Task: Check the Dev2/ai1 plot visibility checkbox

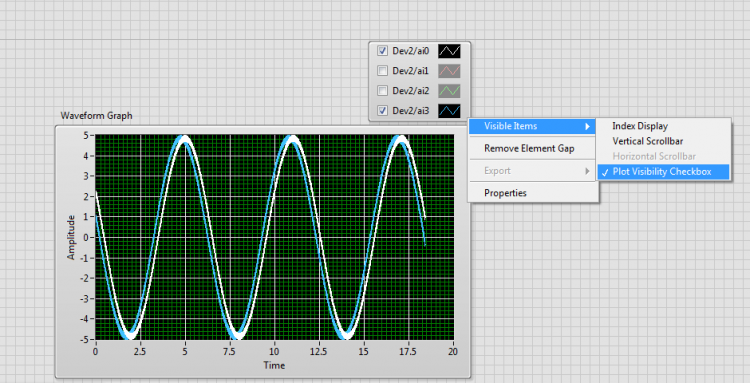Action: [382, 71]
